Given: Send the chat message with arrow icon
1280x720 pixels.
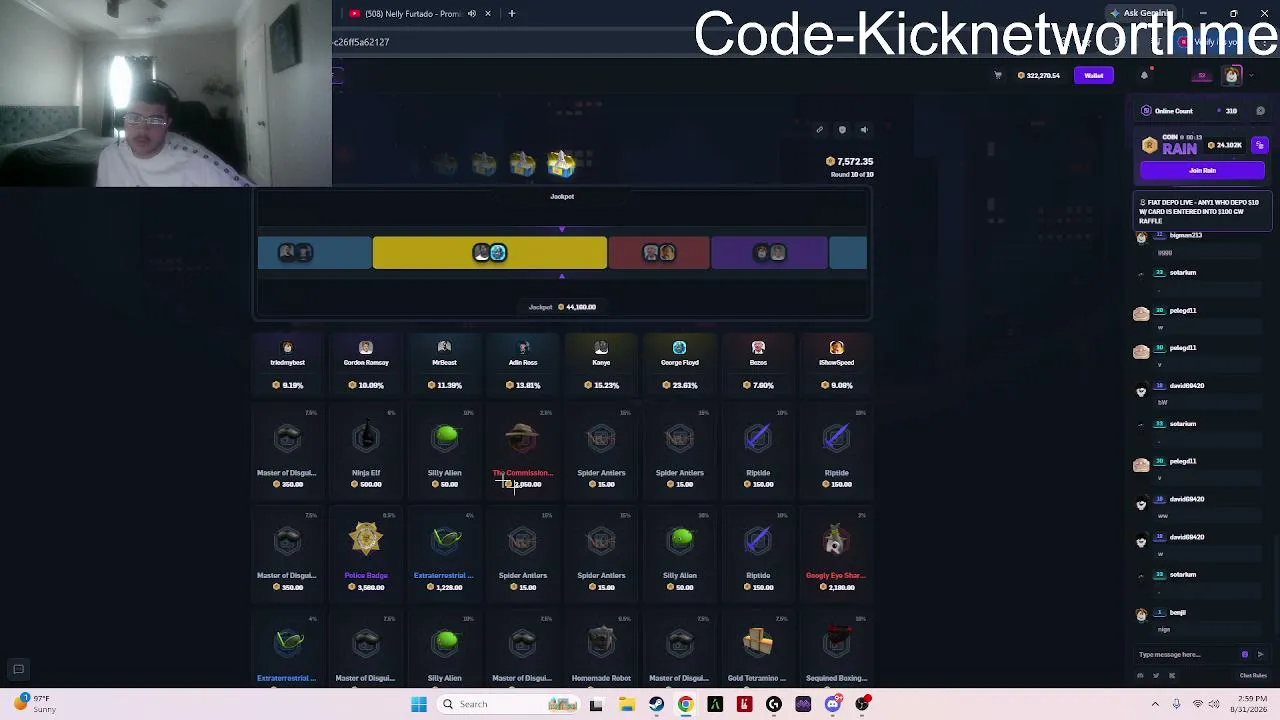Looking at the screenshot, I should click(1260, 655).
